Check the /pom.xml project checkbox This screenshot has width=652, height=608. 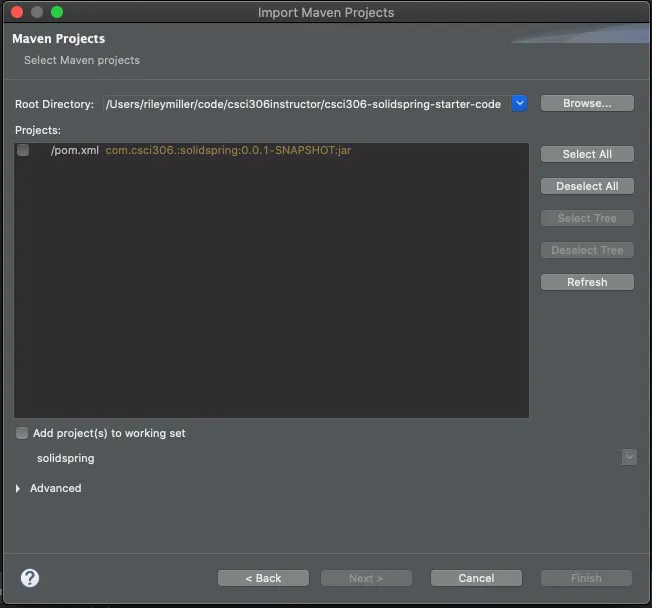(23, 150)
